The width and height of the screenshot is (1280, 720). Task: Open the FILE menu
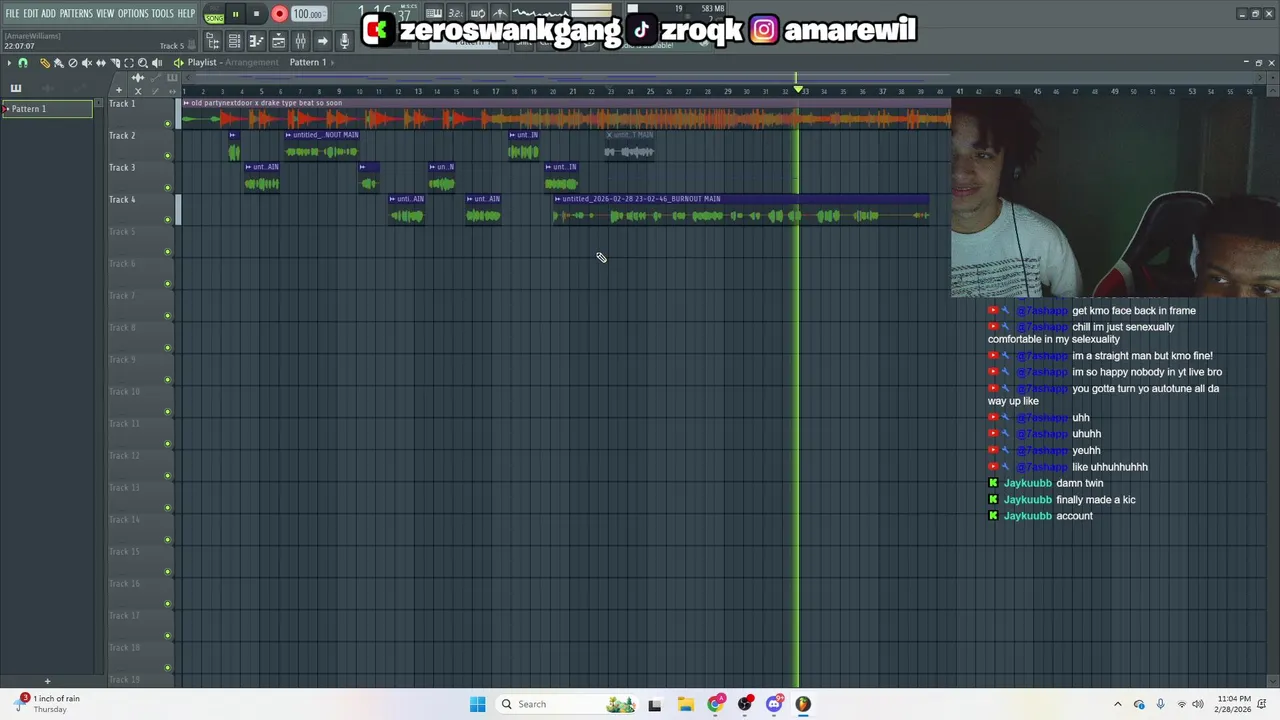[x=12, y=13]
